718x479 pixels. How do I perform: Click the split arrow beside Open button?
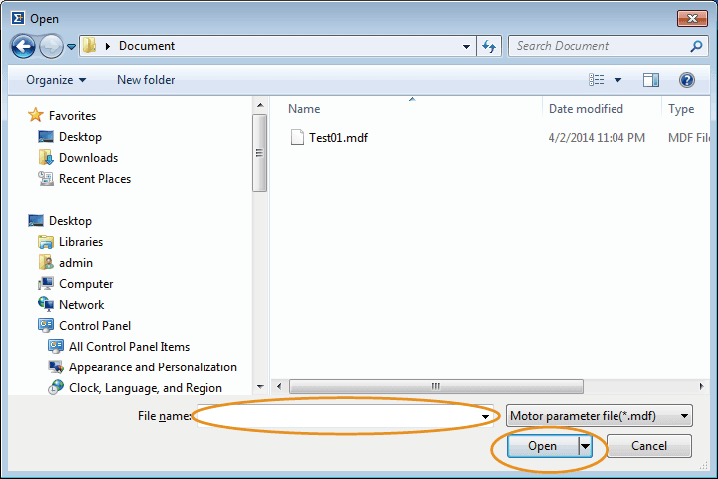(x=585, y=446)
